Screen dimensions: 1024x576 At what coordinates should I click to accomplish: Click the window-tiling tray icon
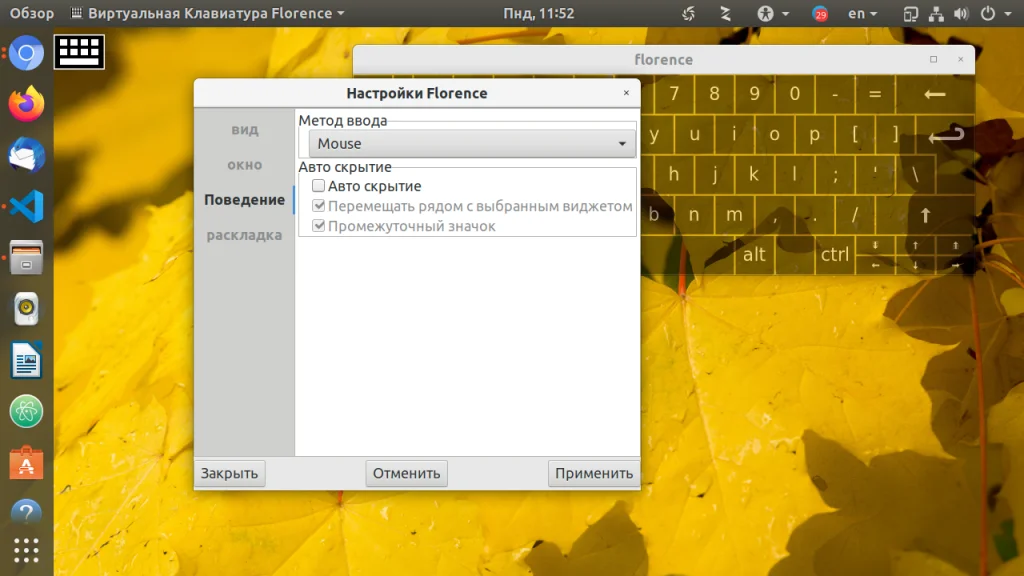[x=910, y=13]
